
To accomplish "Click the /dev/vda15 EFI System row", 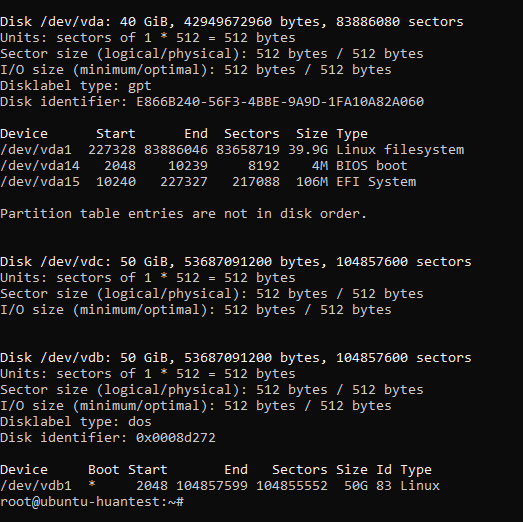I will (x=208, y=182).
